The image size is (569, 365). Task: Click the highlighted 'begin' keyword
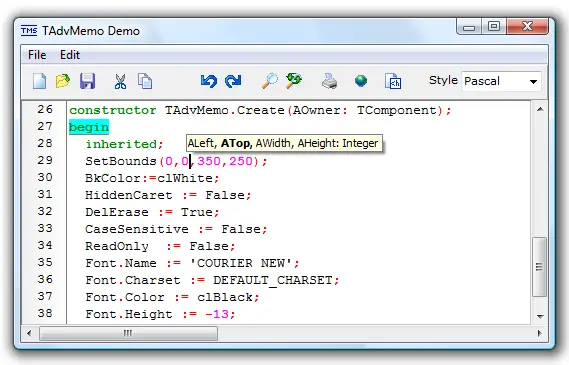(x=89, y=127)
